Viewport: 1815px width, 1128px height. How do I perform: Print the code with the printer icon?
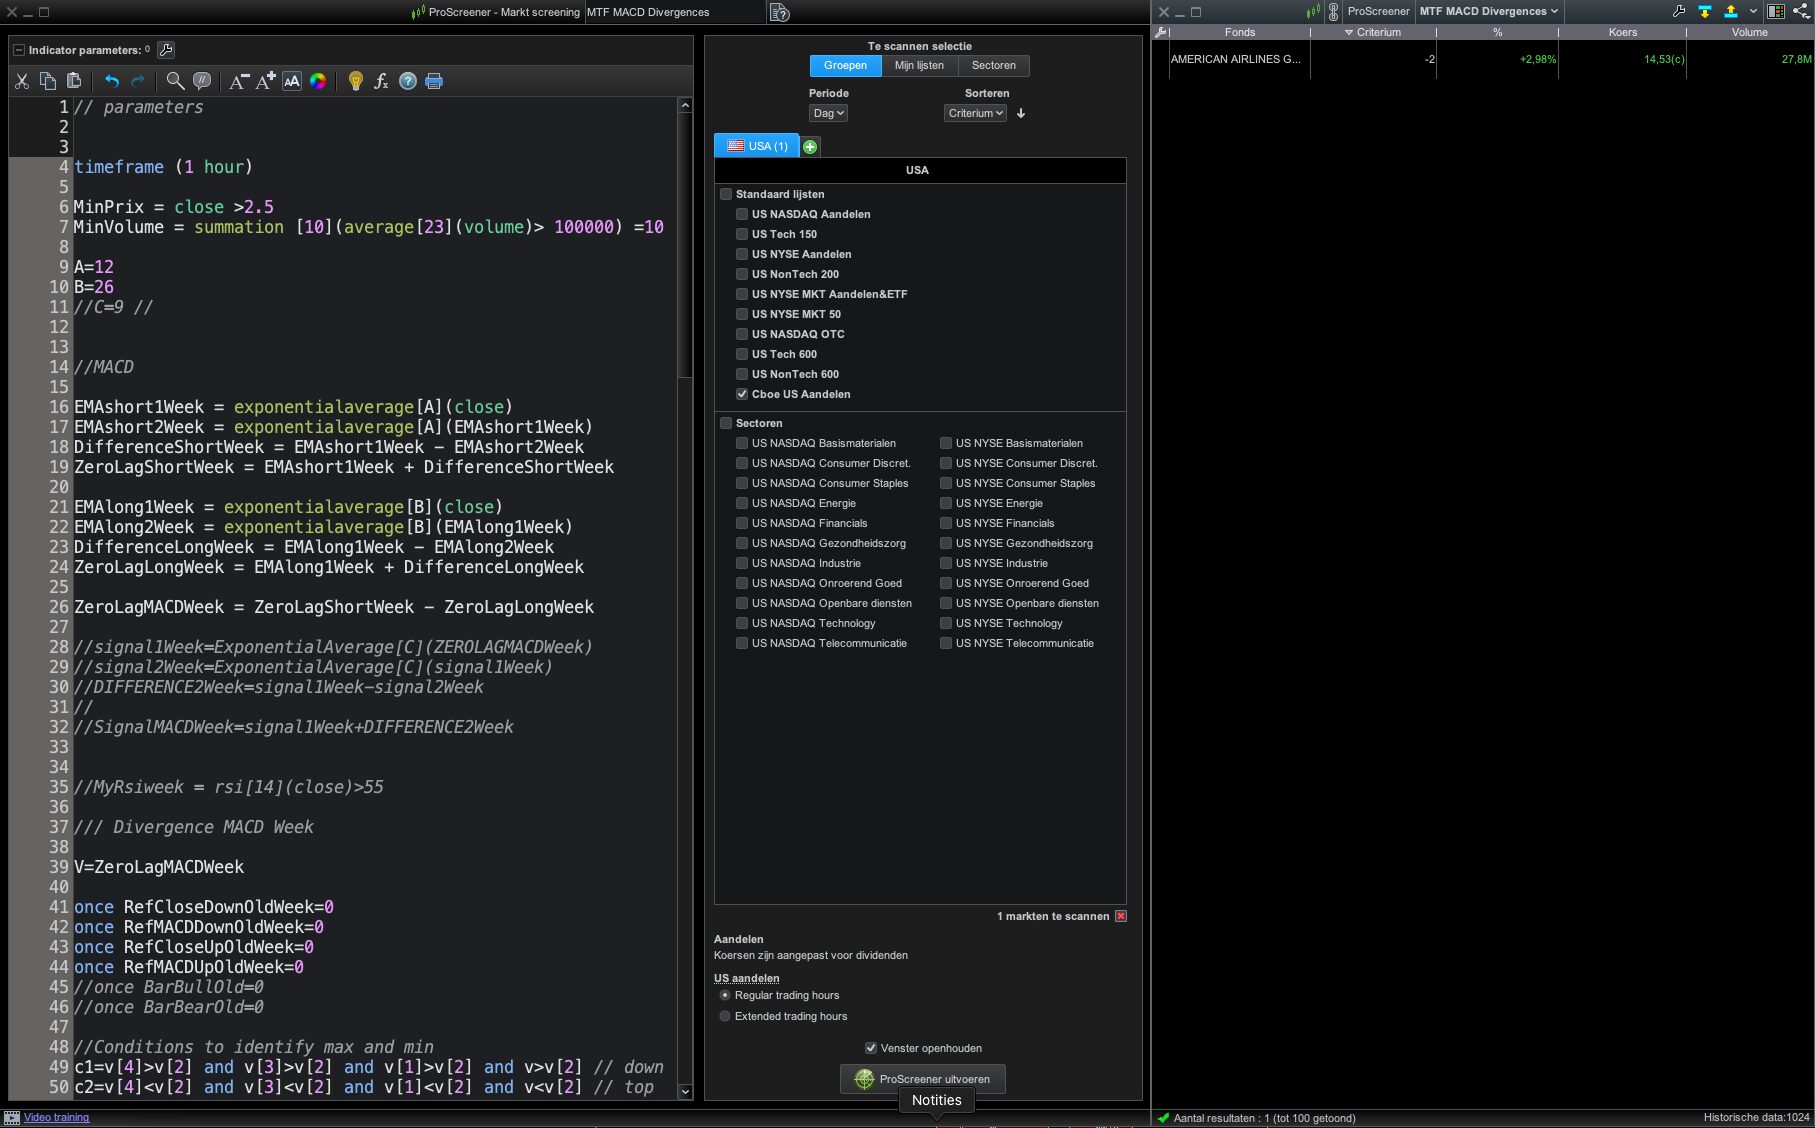434,81
